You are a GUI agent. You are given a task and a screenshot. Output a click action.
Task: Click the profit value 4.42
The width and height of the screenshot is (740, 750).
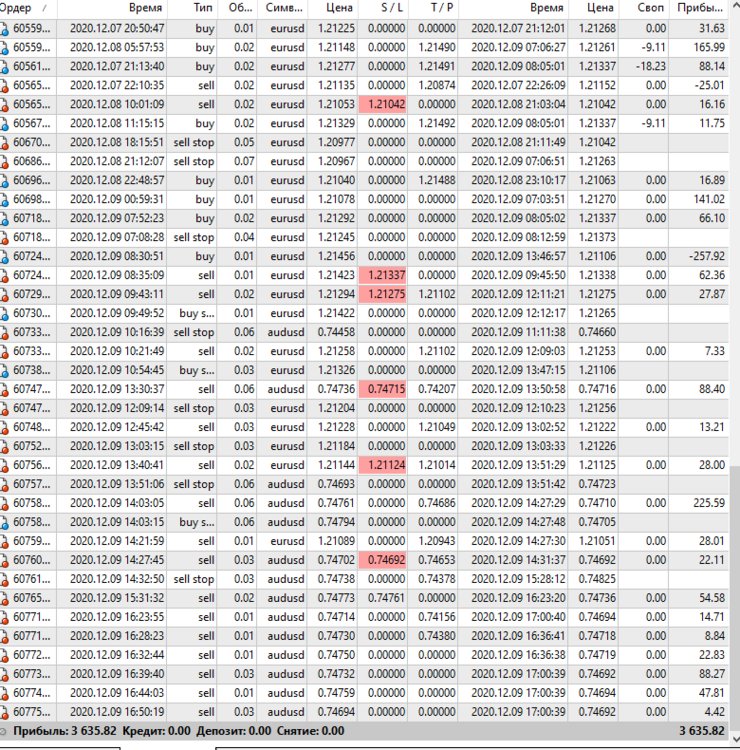pyautogui.click(x=715, y=712)
